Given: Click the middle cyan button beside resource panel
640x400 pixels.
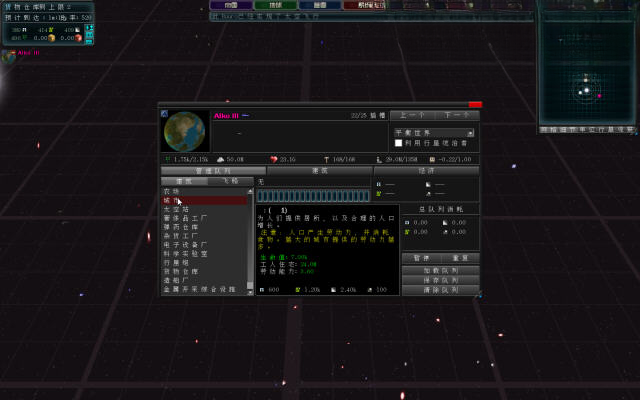Looking at the screenshot, I should 89,35.
